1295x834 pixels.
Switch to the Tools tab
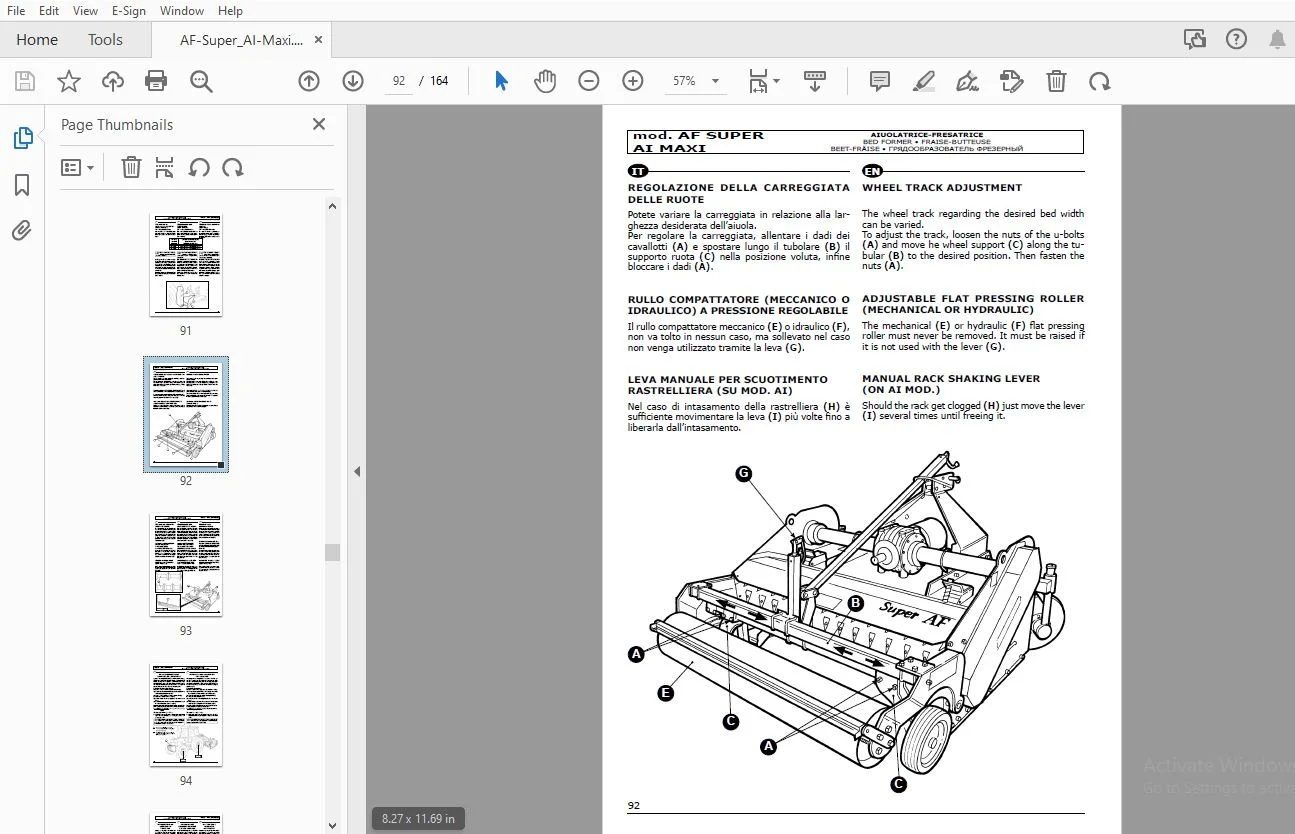pos(105,40)
